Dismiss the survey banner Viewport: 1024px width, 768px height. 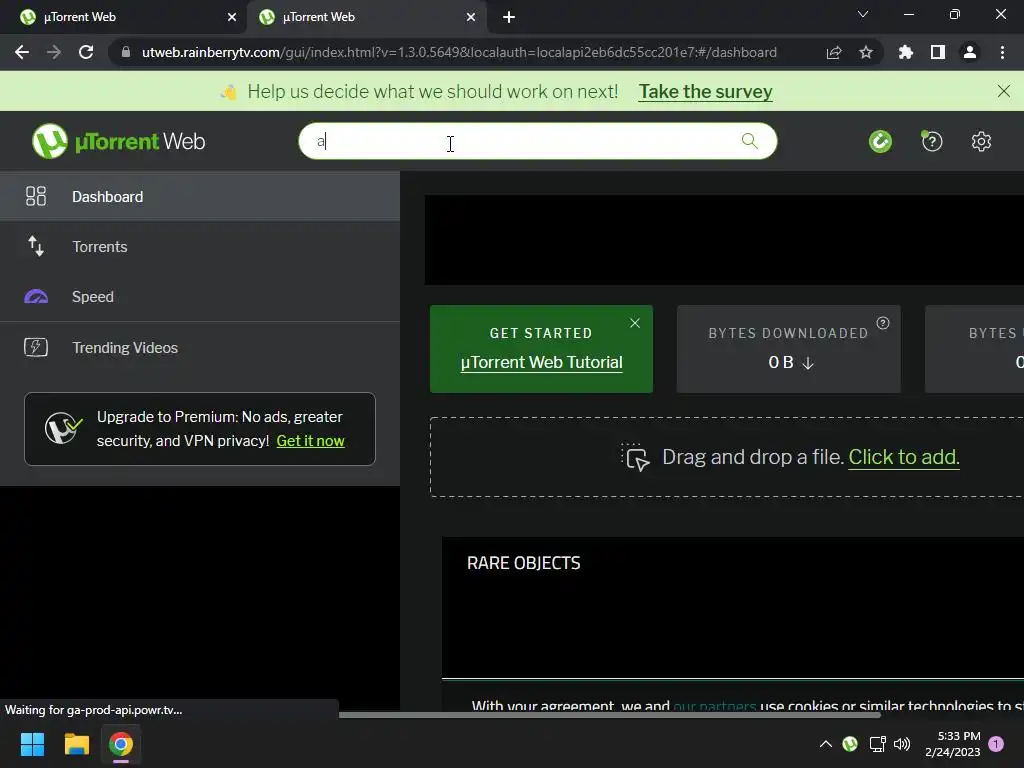tap(1004, 91)
